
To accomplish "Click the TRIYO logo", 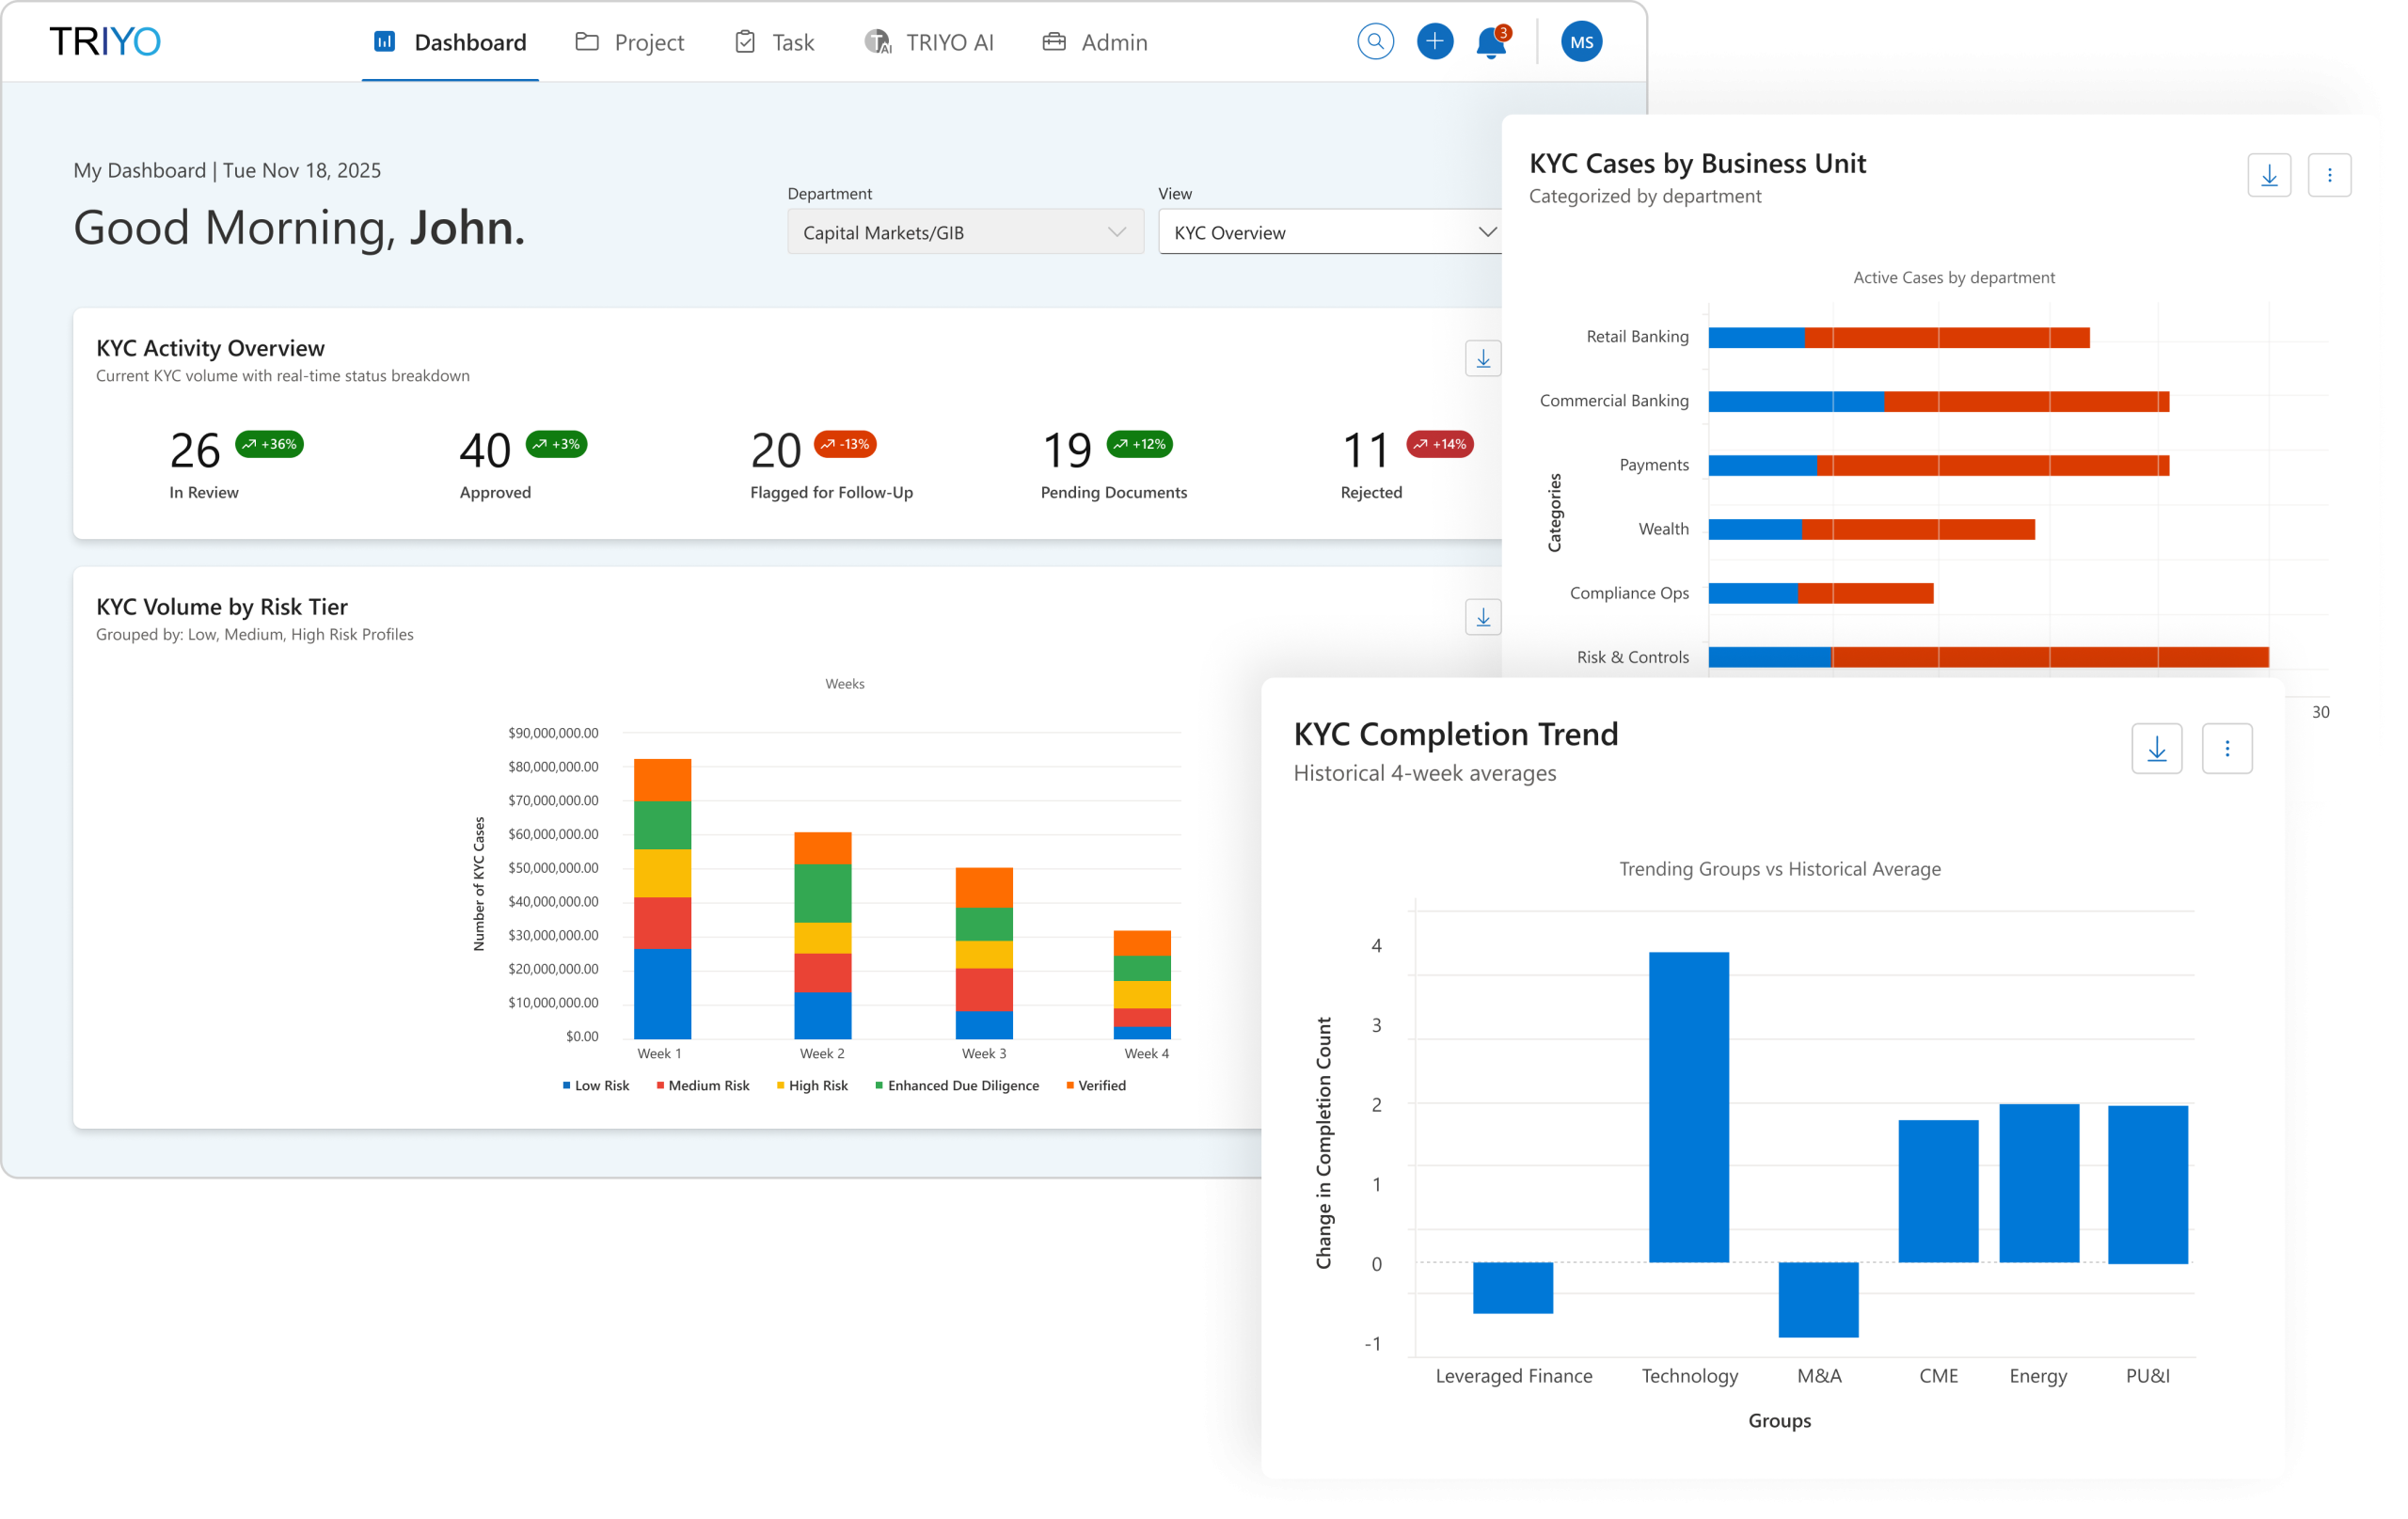I will point(105,41).
